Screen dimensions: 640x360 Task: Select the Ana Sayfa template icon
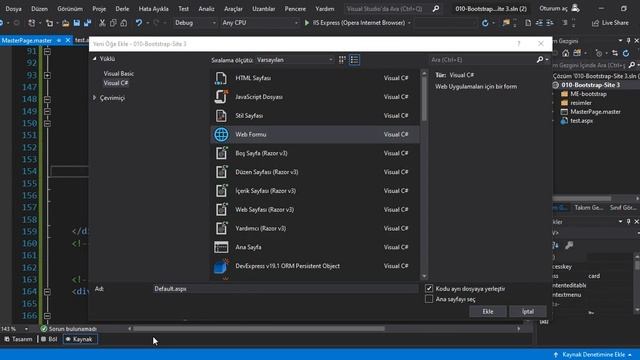(221, 247)
